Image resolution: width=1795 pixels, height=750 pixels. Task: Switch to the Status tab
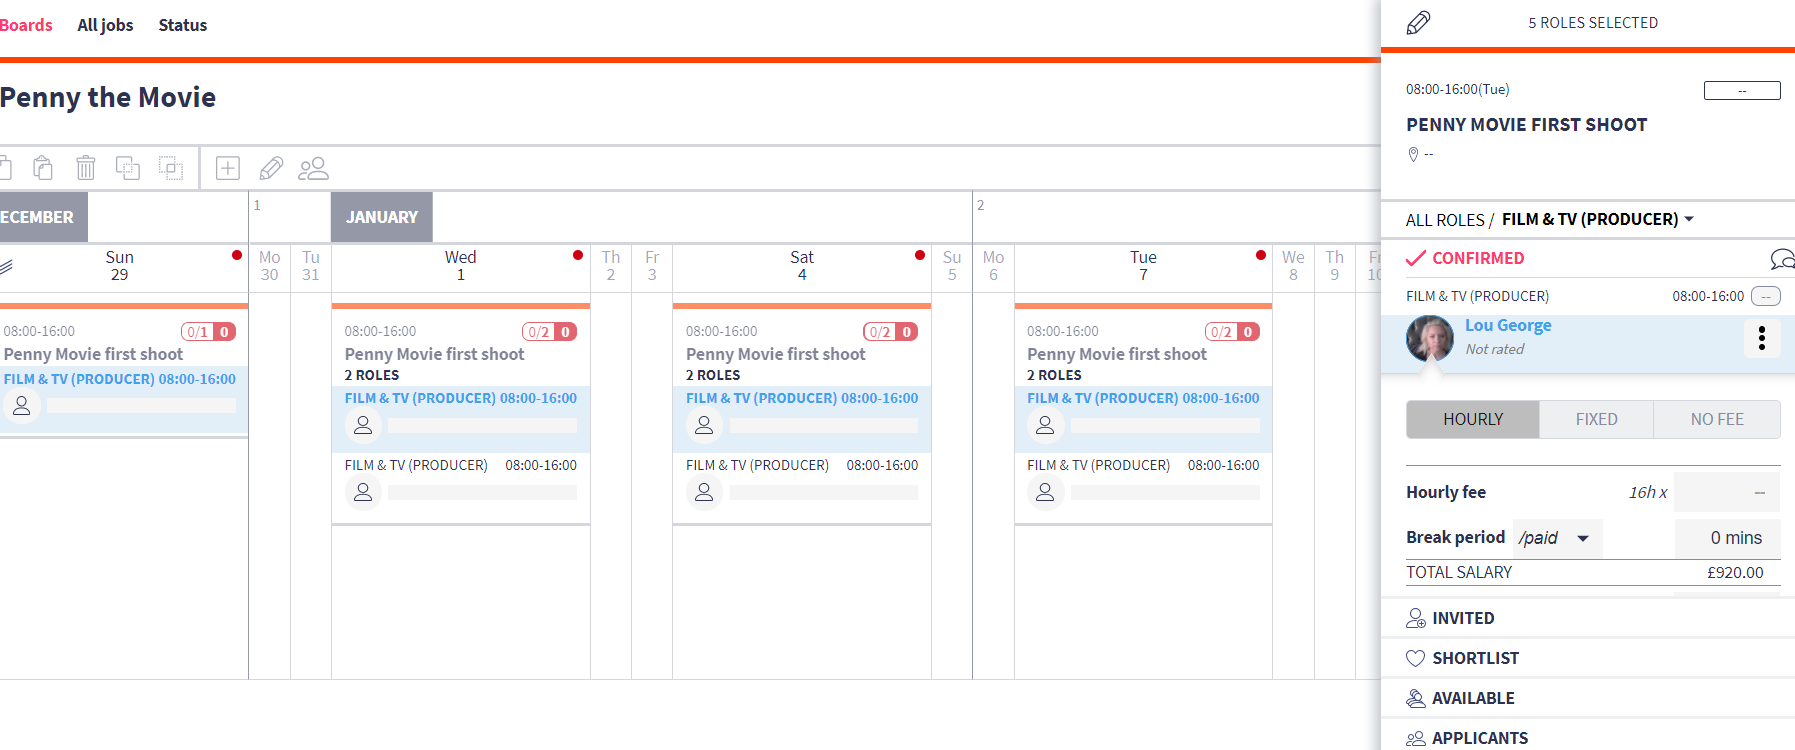(183, 25)
